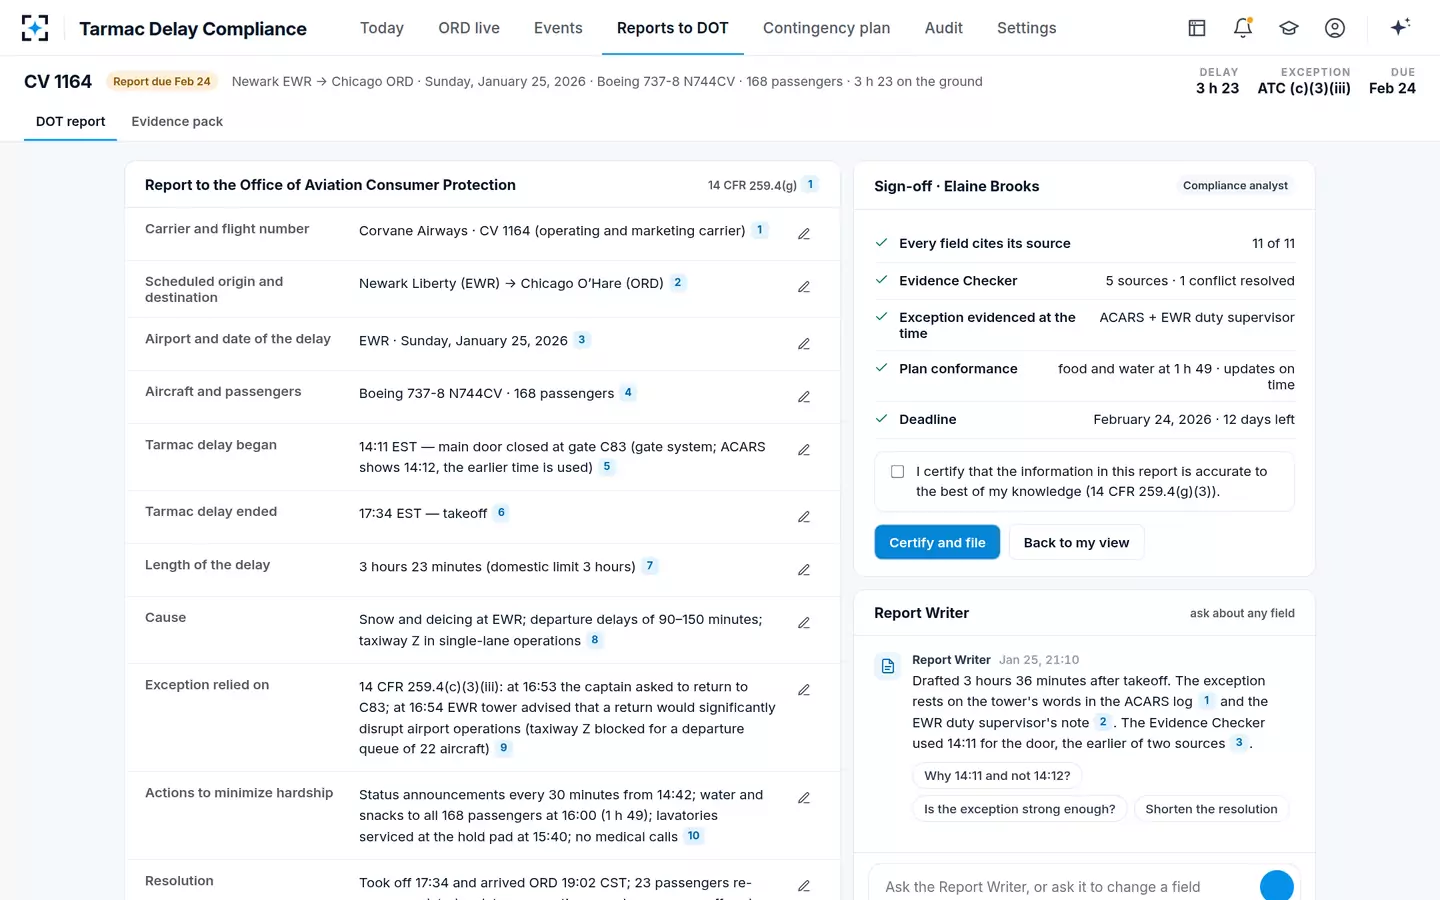Edit the Airport and date of the delay field
The height and width of the screenshot is (900, 1440).
coord(804,344)
